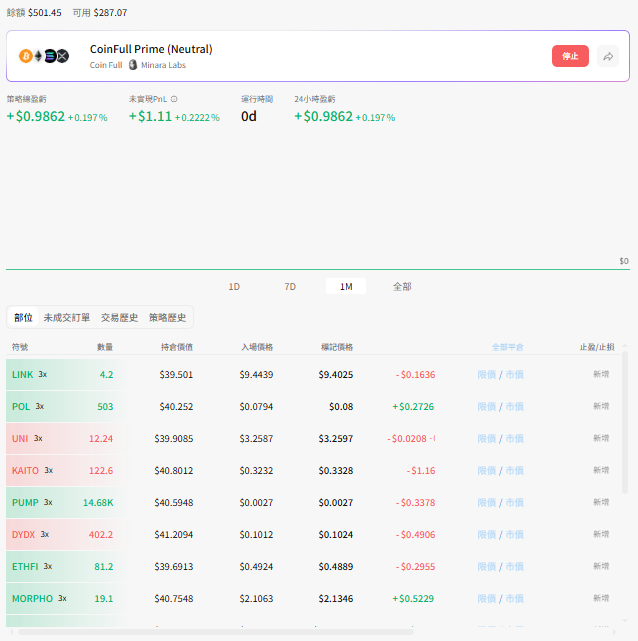
Task: Click 新增 in the PUMP row
Action: 601,502
